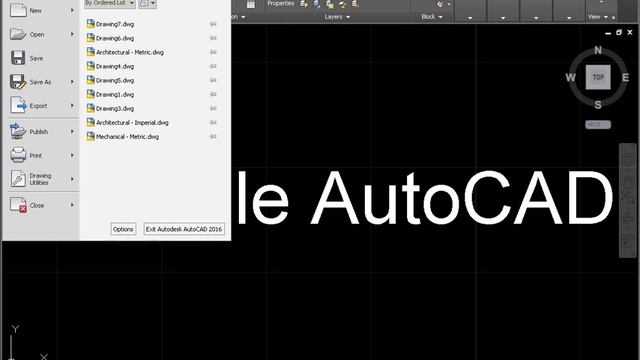This screenshot has width=640, height=360.
Task: Open Drawing Utilities entry
Action: click(x=41, y=179)
